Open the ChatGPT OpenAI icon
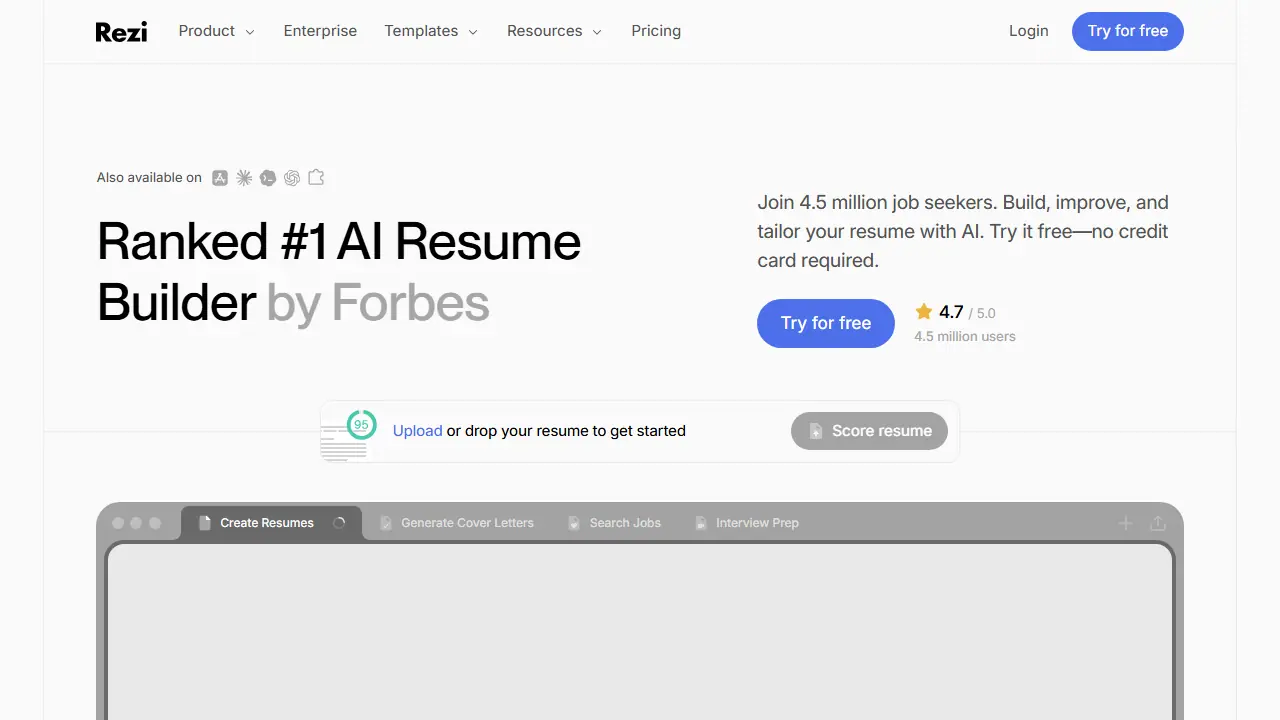1280x720 pixels. [292, 178]
